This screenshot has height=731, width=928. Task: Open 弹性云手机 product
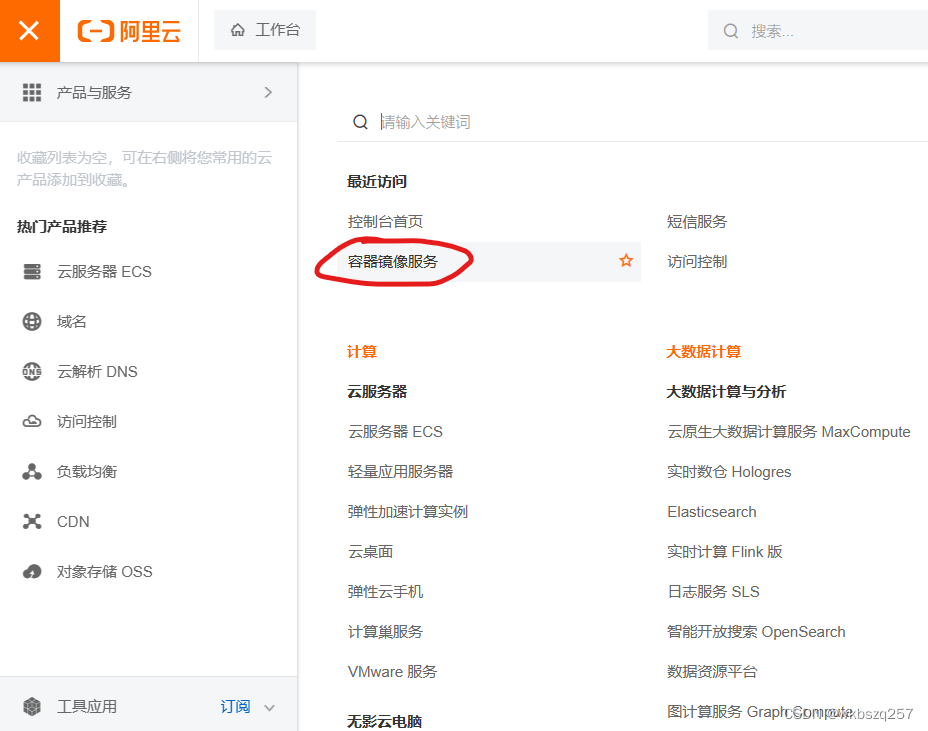click(385, 591)
